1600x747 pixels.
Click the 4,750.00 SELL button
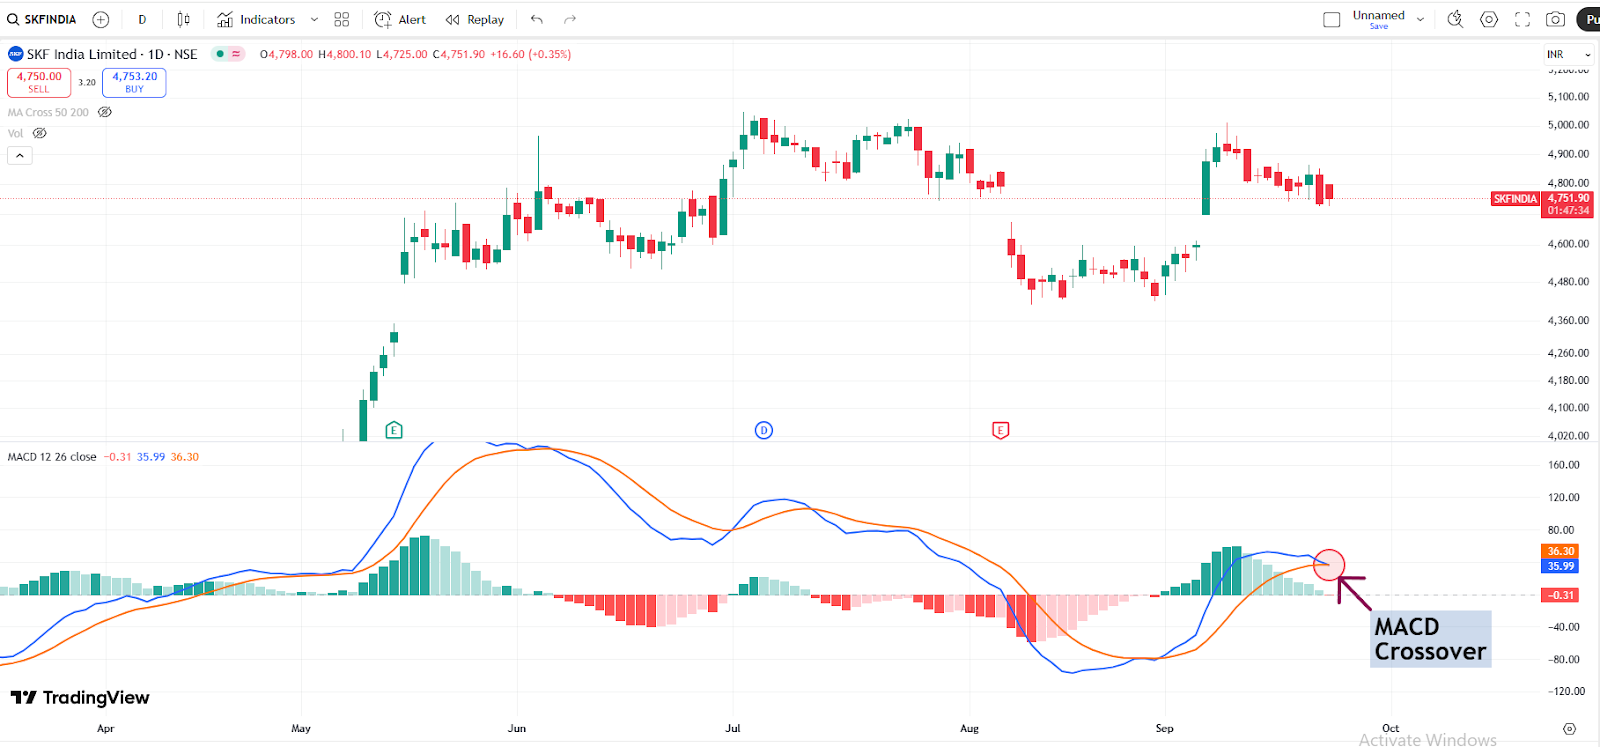pos(39,82)
